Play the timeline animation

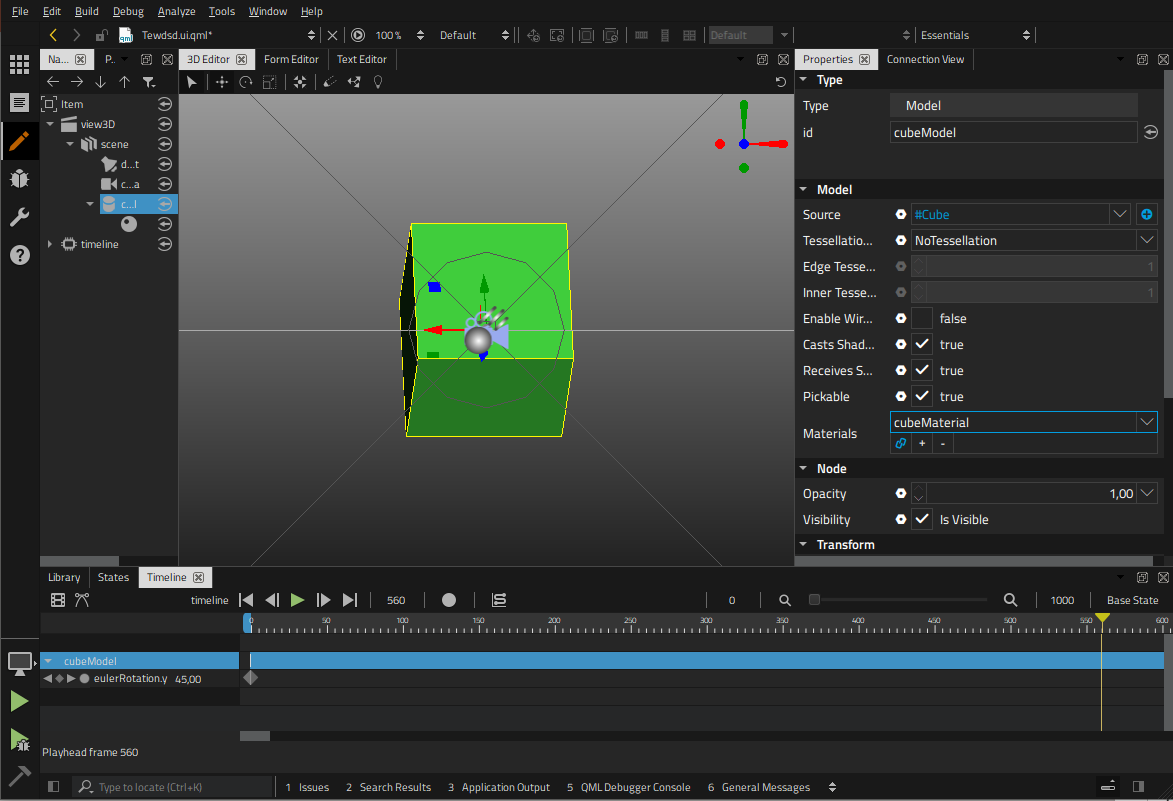tap(297, 600)
